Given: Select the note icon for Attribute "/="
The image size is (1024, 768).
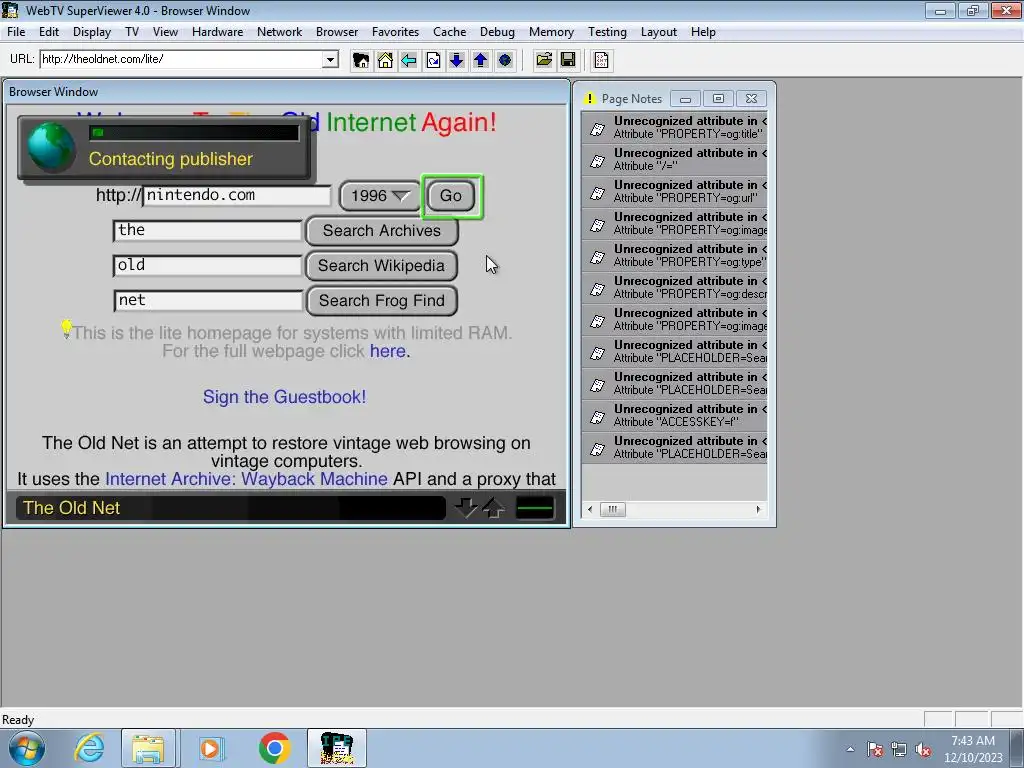Looking at the screenshot, I should pyautogui.click(x=598, y=160).
